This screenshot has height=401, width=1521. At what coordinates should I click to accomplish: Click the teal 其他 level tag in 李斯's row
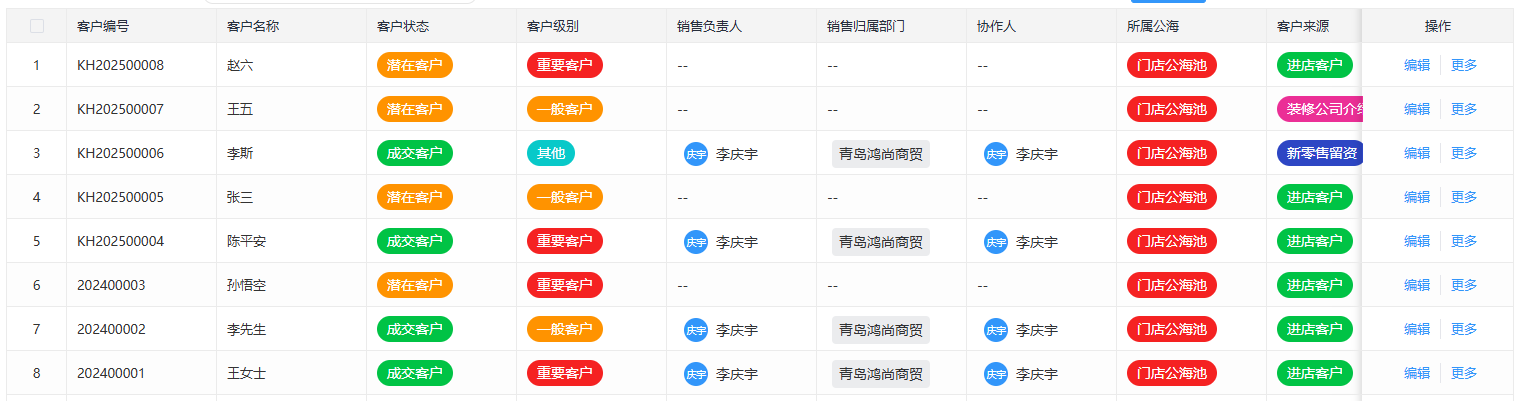pyautogui.click(x=551, y=154)
